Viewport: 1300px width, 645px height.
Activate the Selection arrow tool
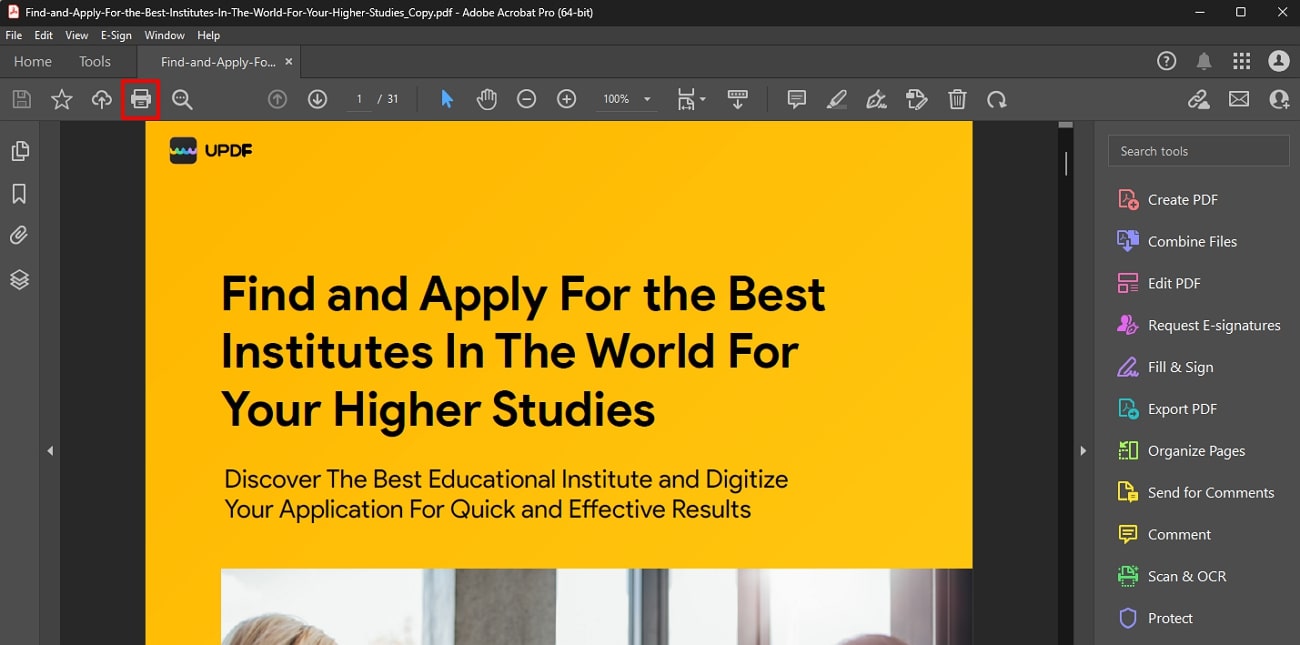point(447,99)
